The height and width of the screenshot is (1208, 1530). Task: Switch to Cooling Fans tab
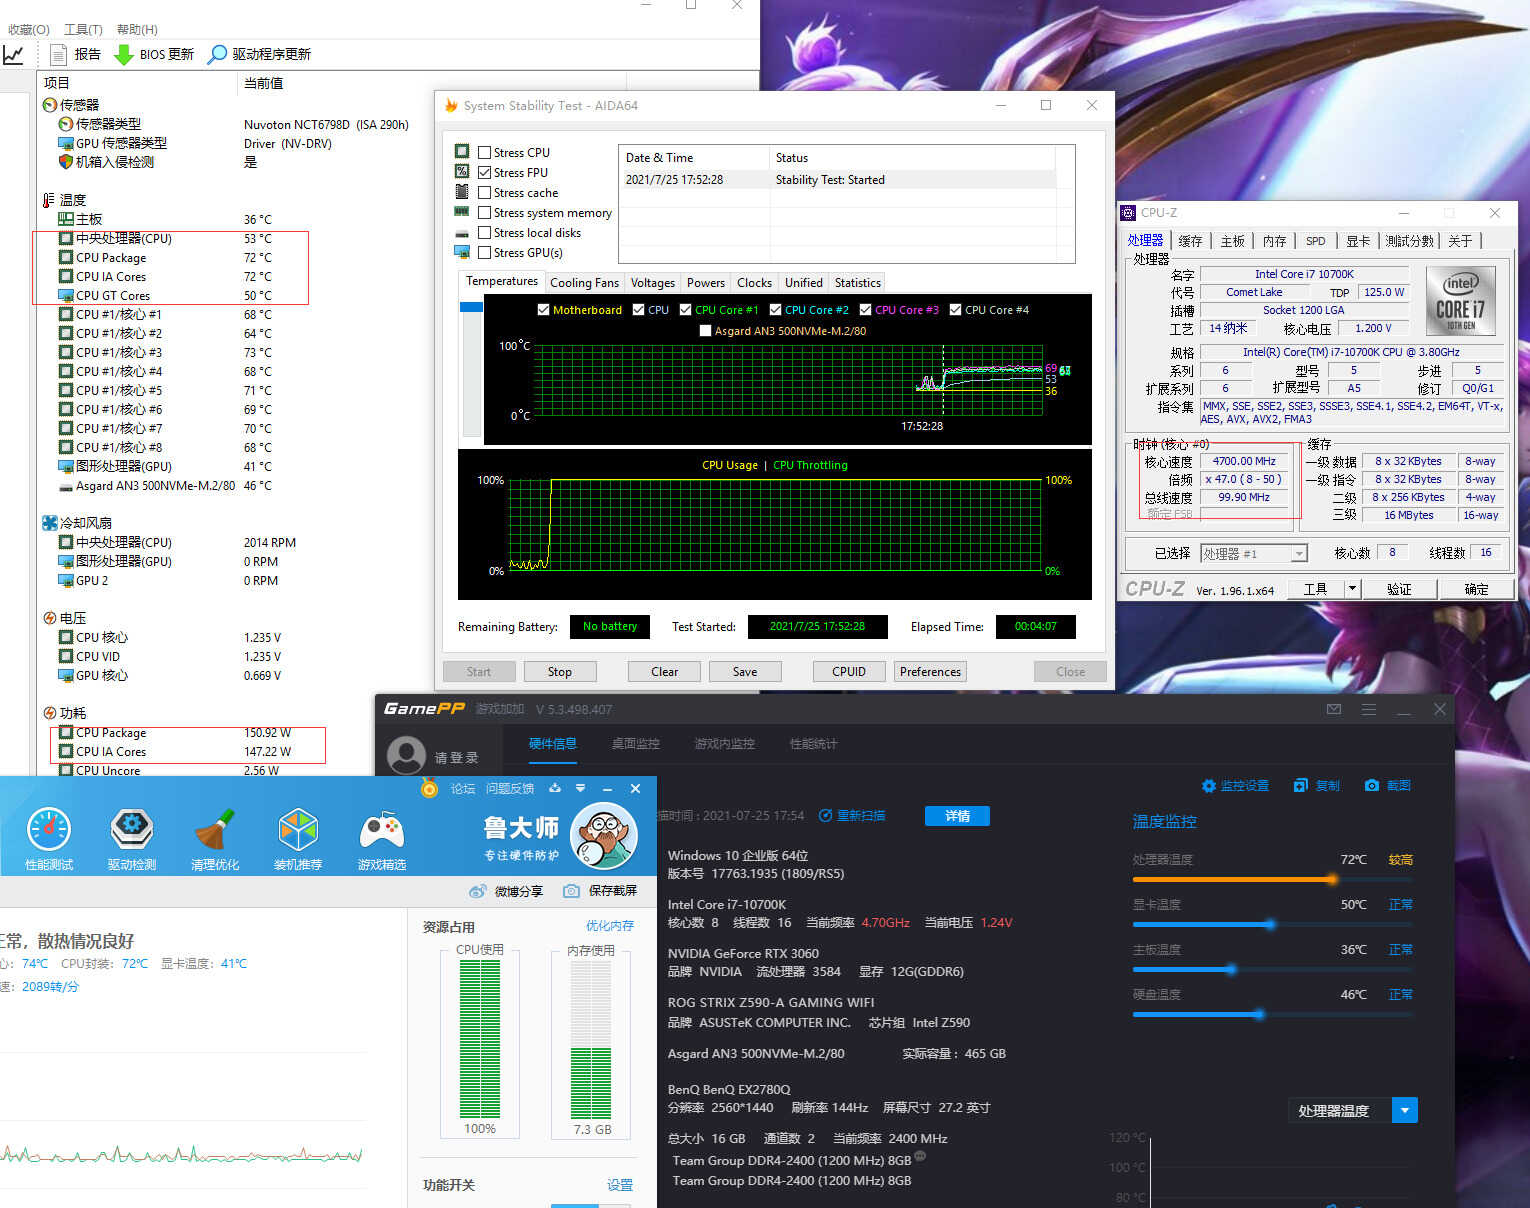pyautogui.click(x=584, y=283)
